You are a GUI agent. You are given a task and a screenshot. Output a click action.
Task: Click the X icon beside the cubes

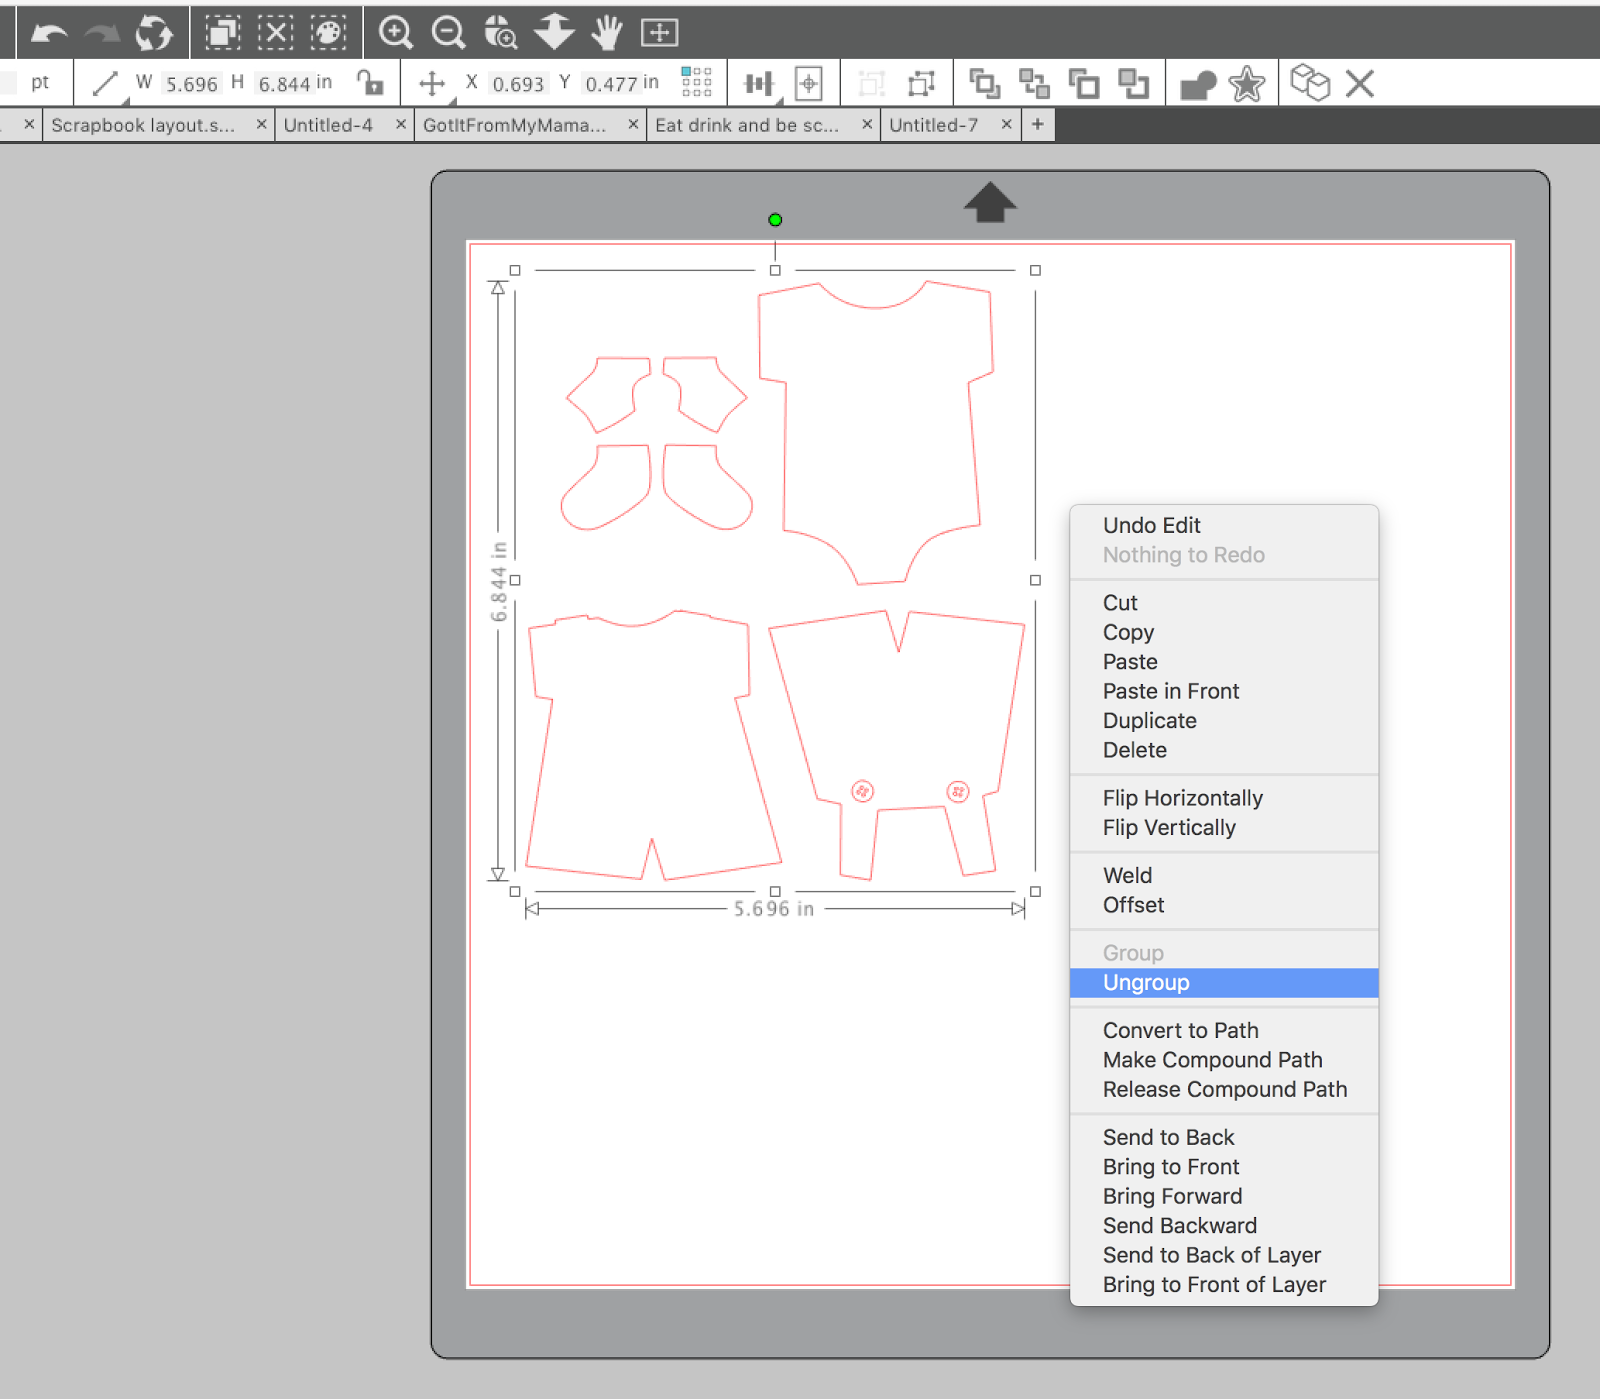(x=1360, y=83)
